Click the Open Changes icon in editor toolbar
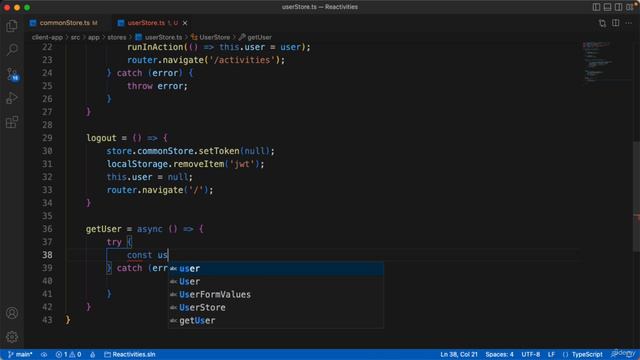This screenshot has width=640, height=360. pos(602,23)
